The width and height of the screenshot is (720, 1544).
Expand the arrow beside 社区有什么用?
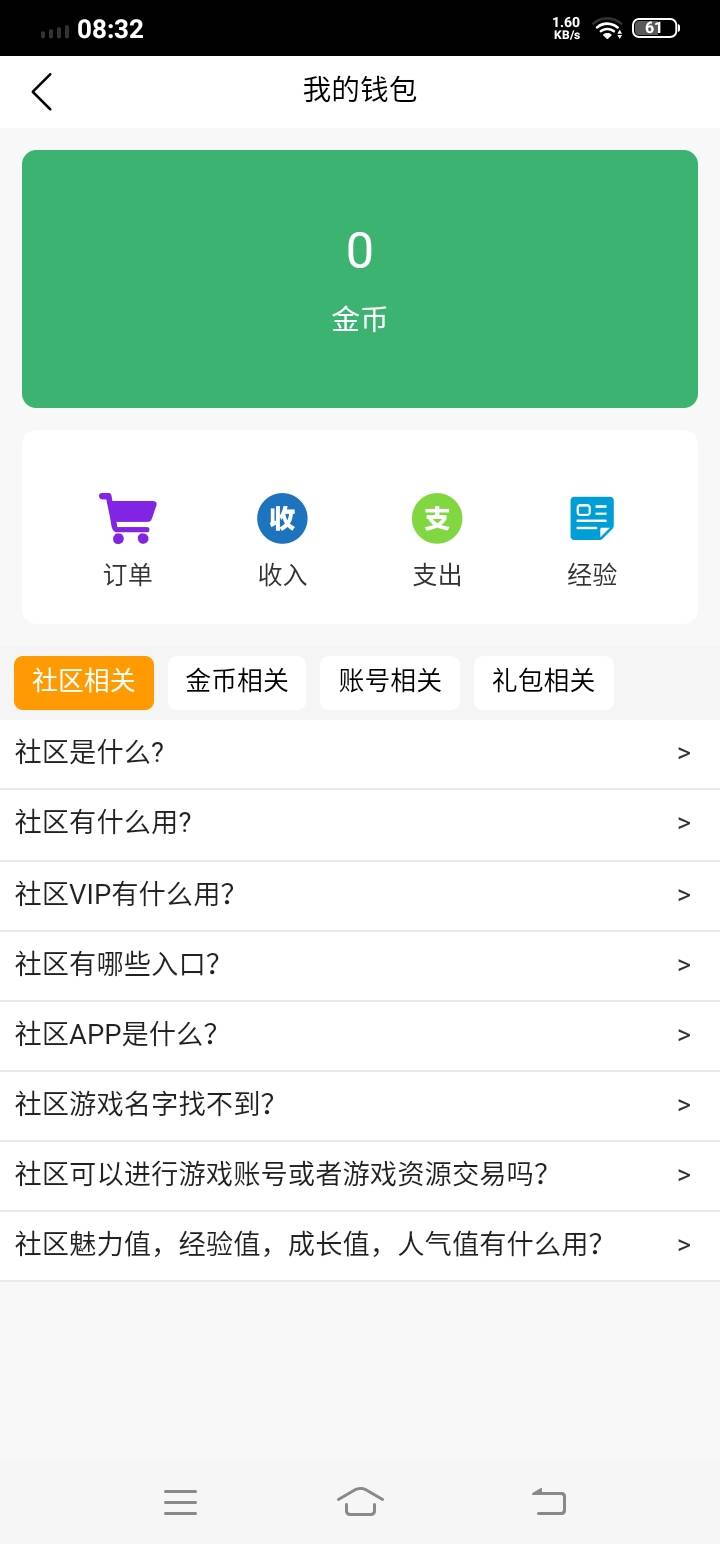point(684,824)
